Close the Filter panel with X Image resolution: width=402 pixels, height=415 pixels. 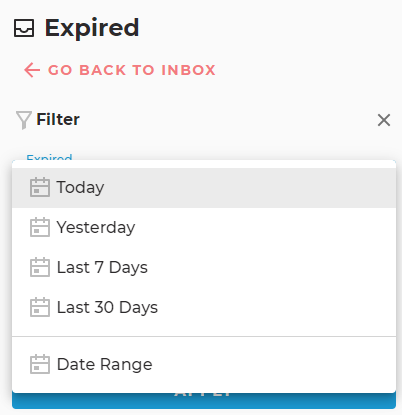point(384,120)
